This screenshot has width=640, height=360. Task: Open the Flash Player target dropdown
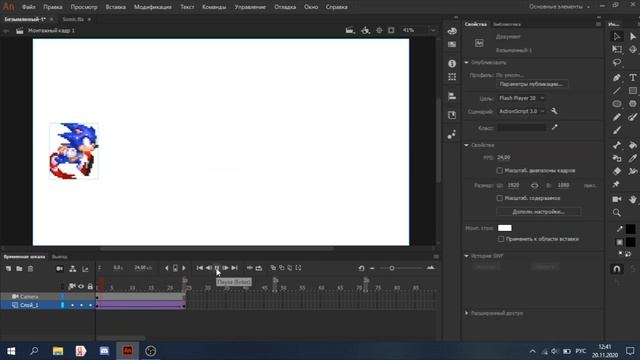tap(521, 98)
